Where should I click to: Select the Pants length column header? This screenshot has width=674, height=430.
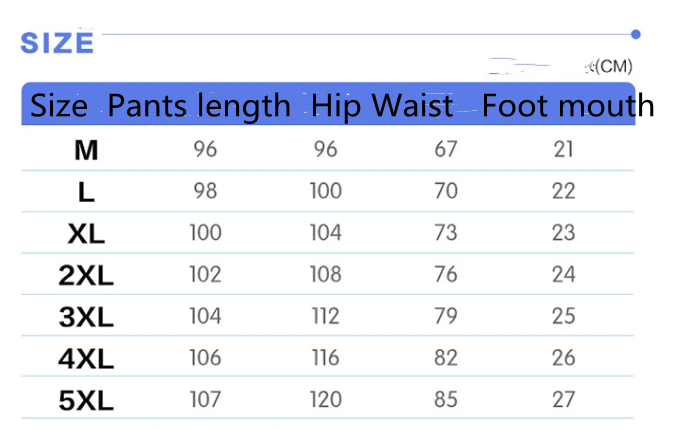[x=198, y=106]
